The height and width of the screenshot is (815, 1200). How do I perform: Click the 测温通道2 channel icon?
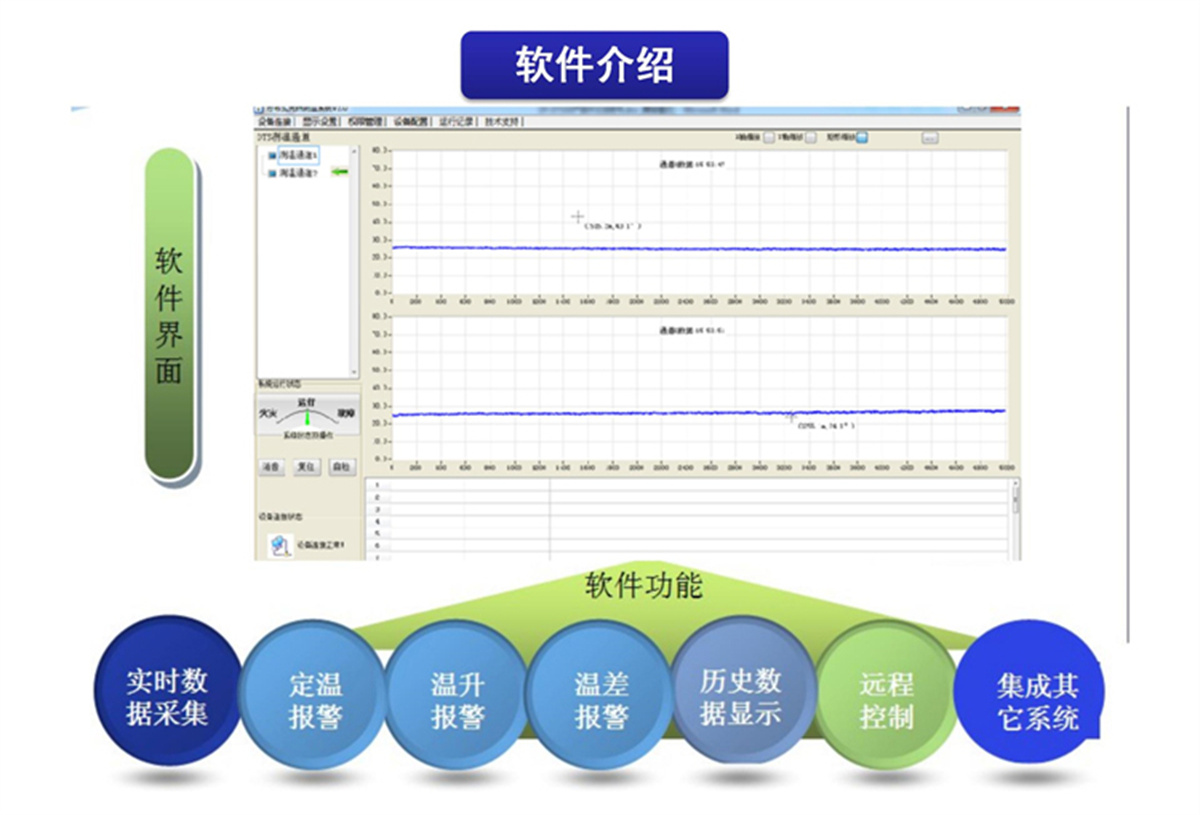coord(272,173)
